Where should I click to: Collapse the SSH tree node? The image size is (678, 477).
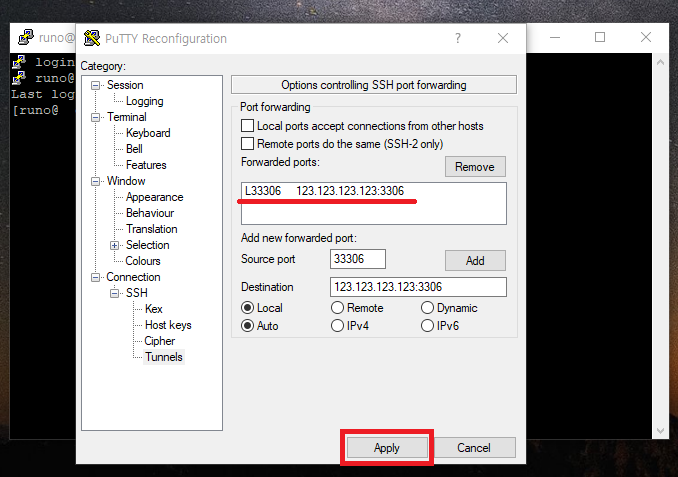point(114,293)
